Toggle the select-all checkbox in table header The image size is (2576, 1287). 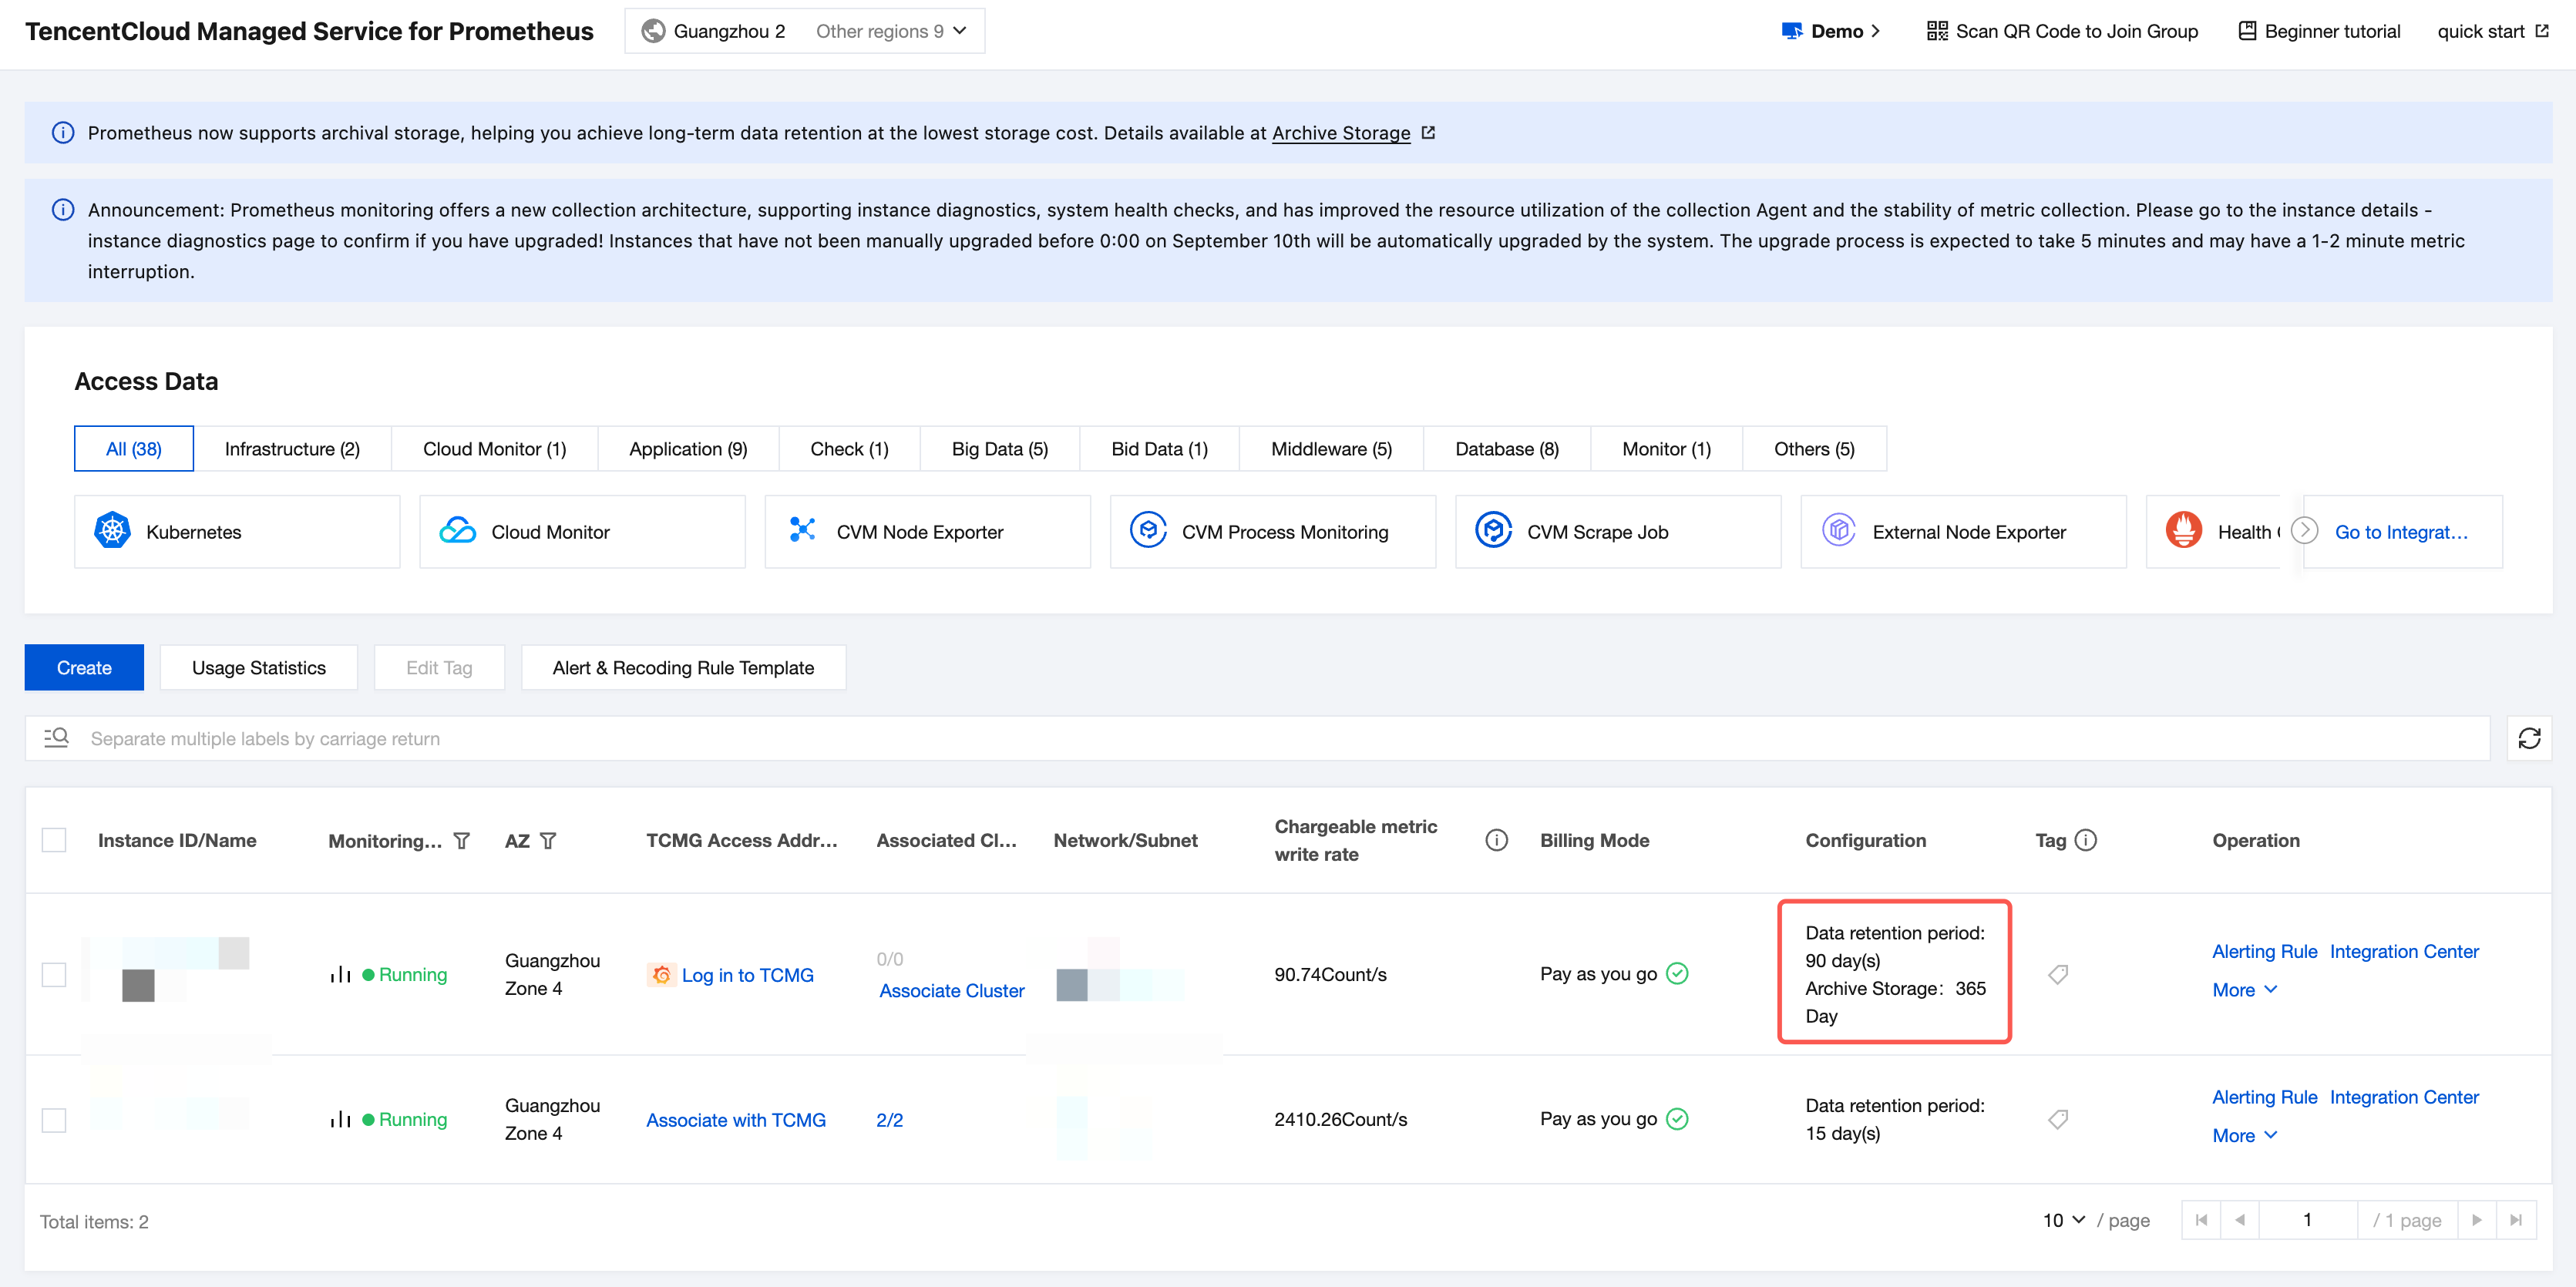tap(54, 840)
